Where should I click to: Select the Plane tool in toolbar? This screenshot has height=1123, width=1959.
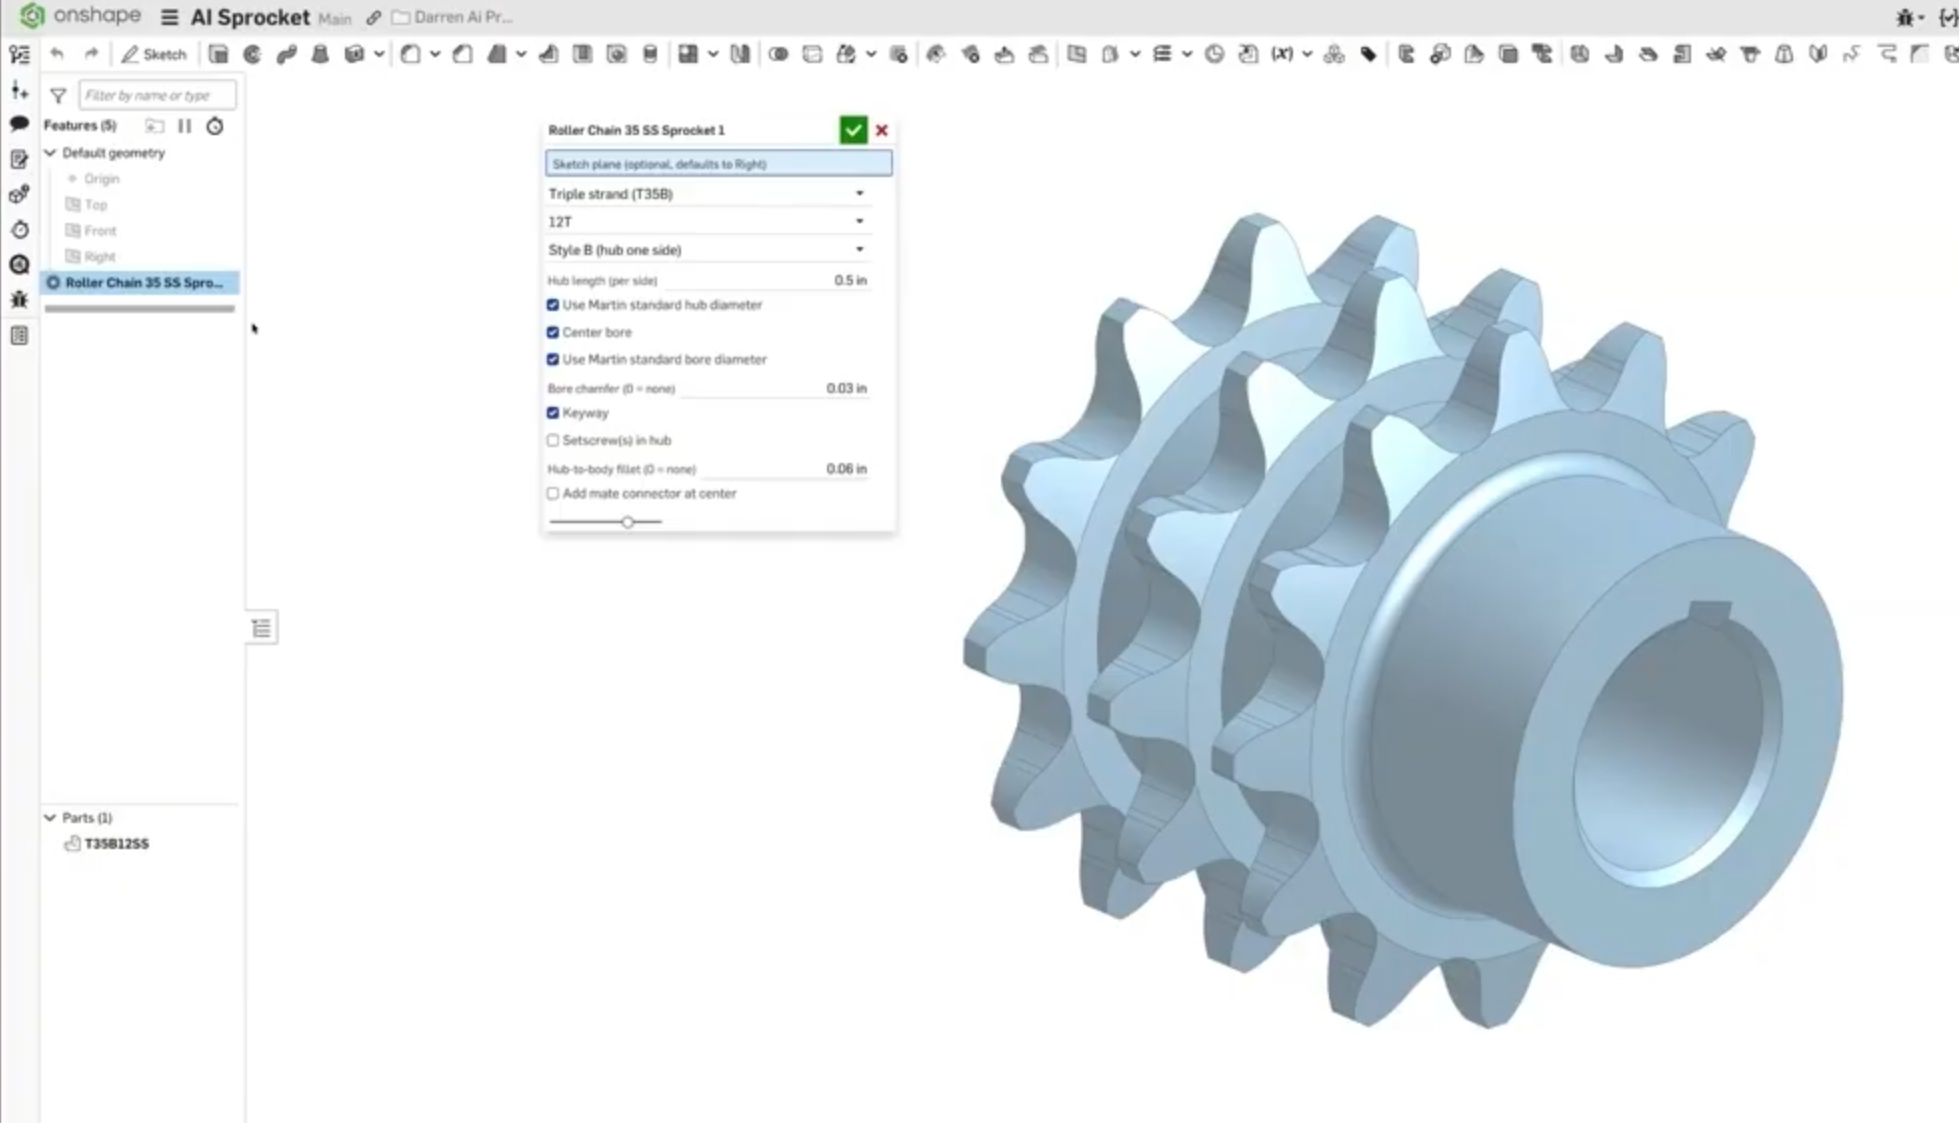click(x=1076, y=54)
